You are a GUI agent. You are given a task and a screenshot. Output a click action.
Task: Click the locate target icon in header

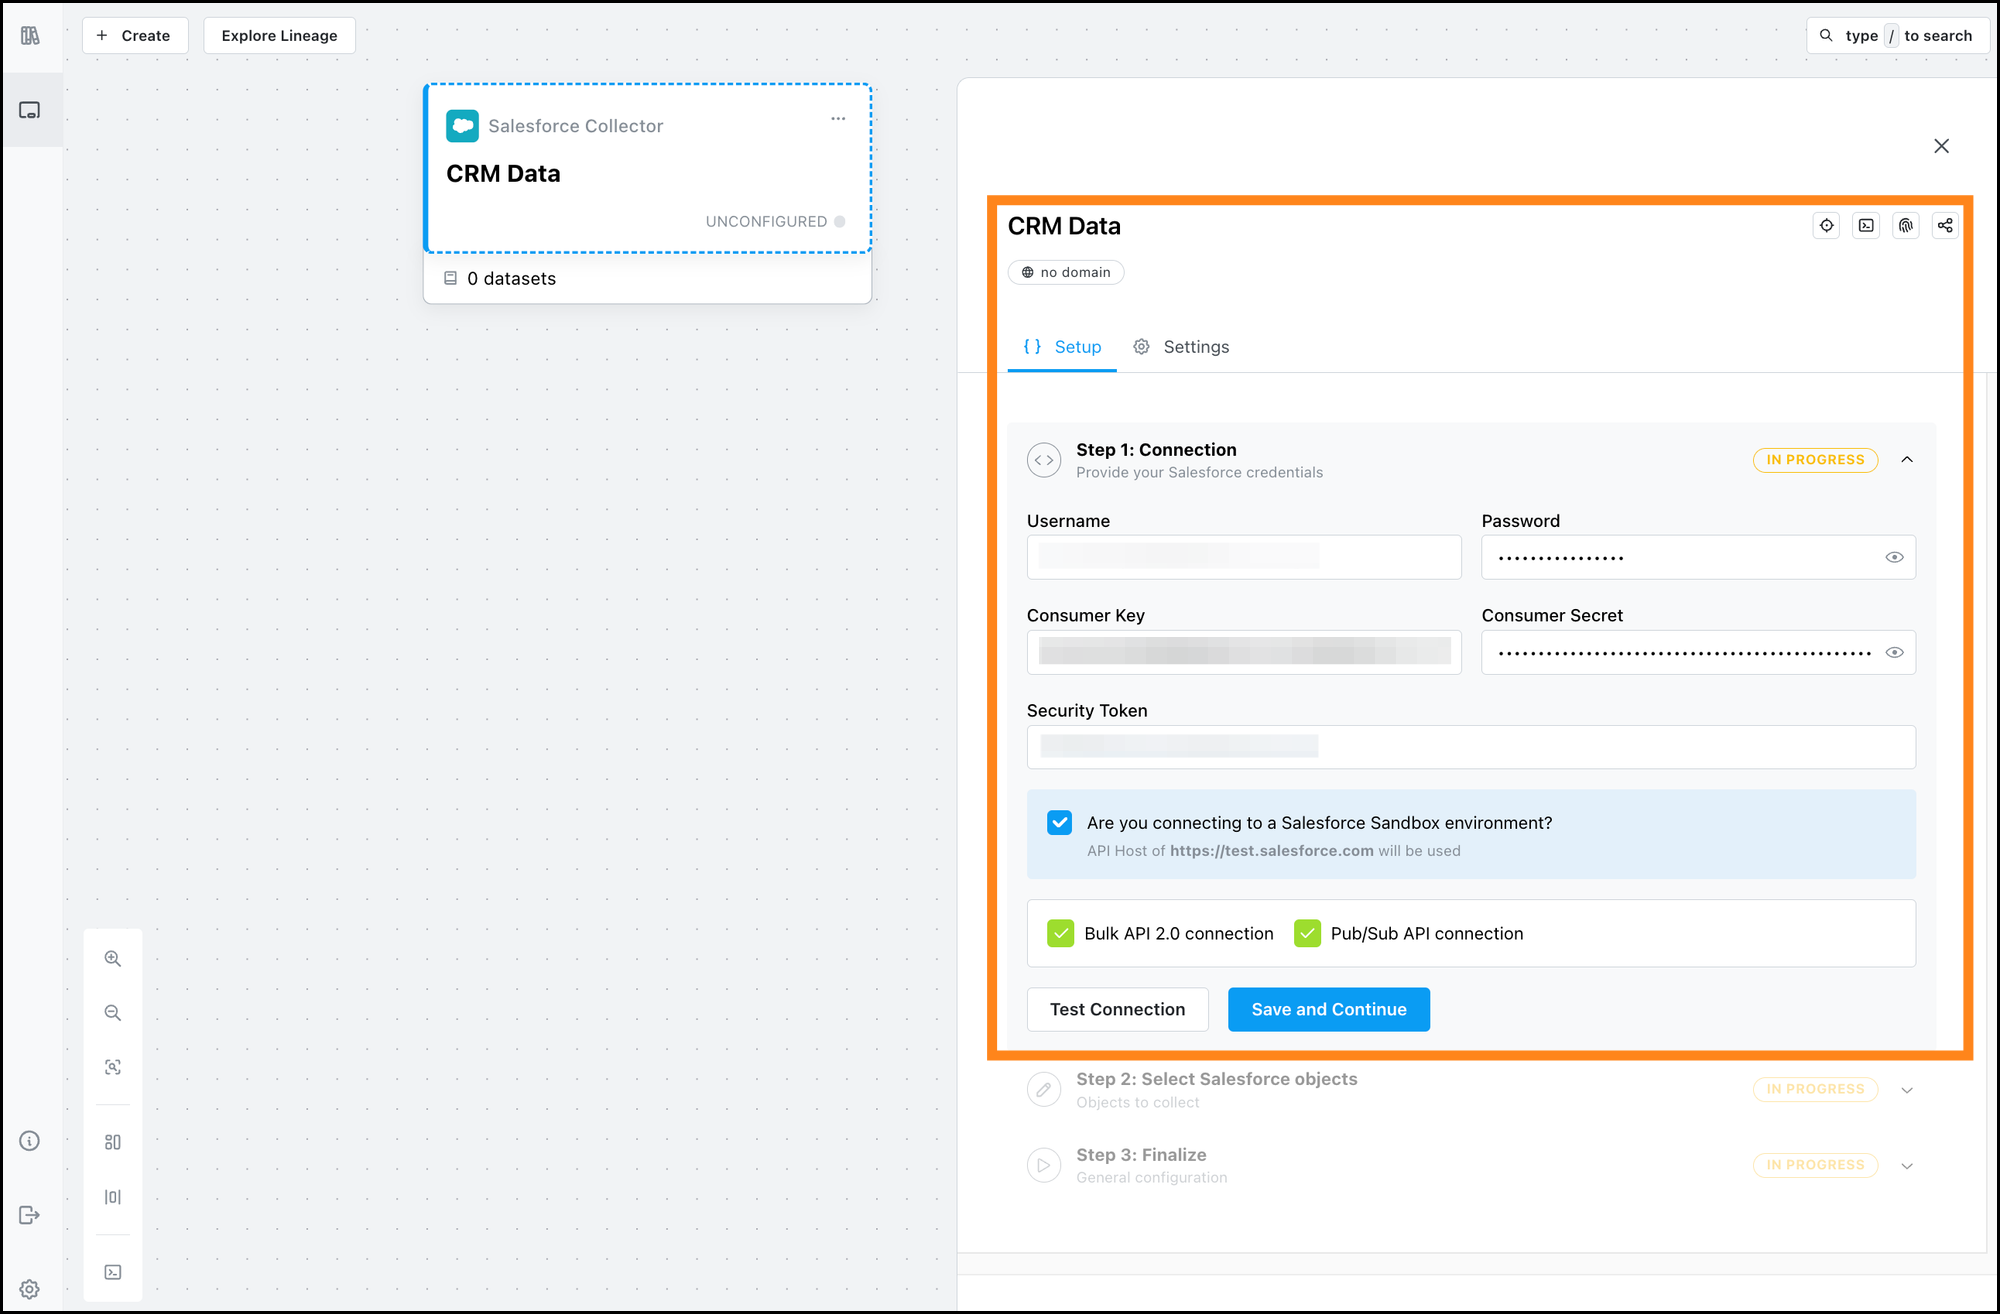click(1827, 226)
